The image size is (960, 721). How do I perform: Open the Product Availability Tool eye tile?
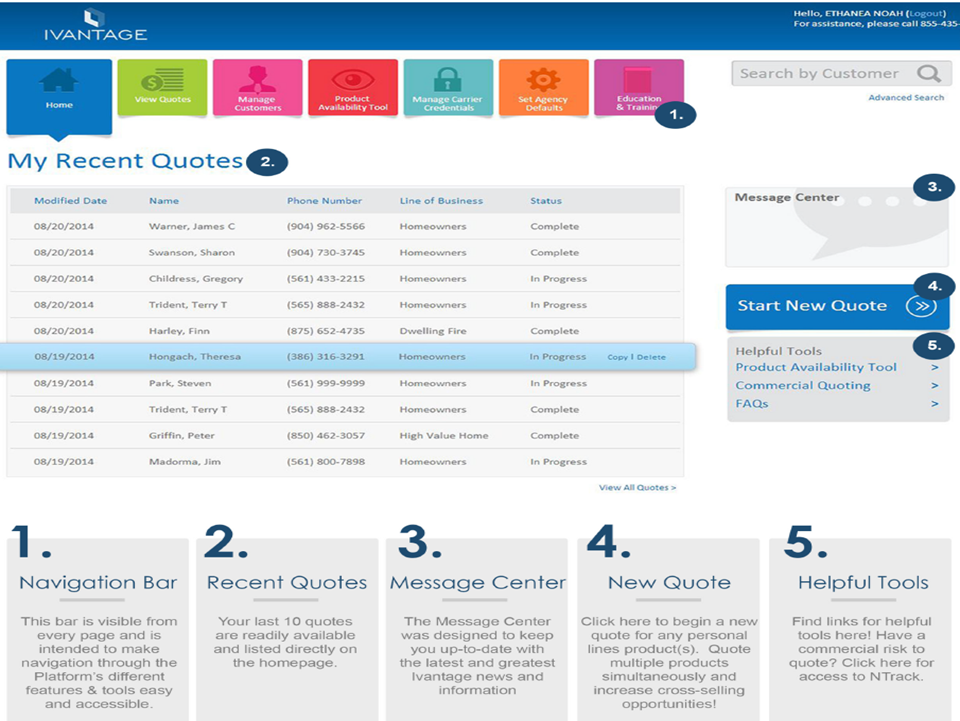tap(351, 86)
